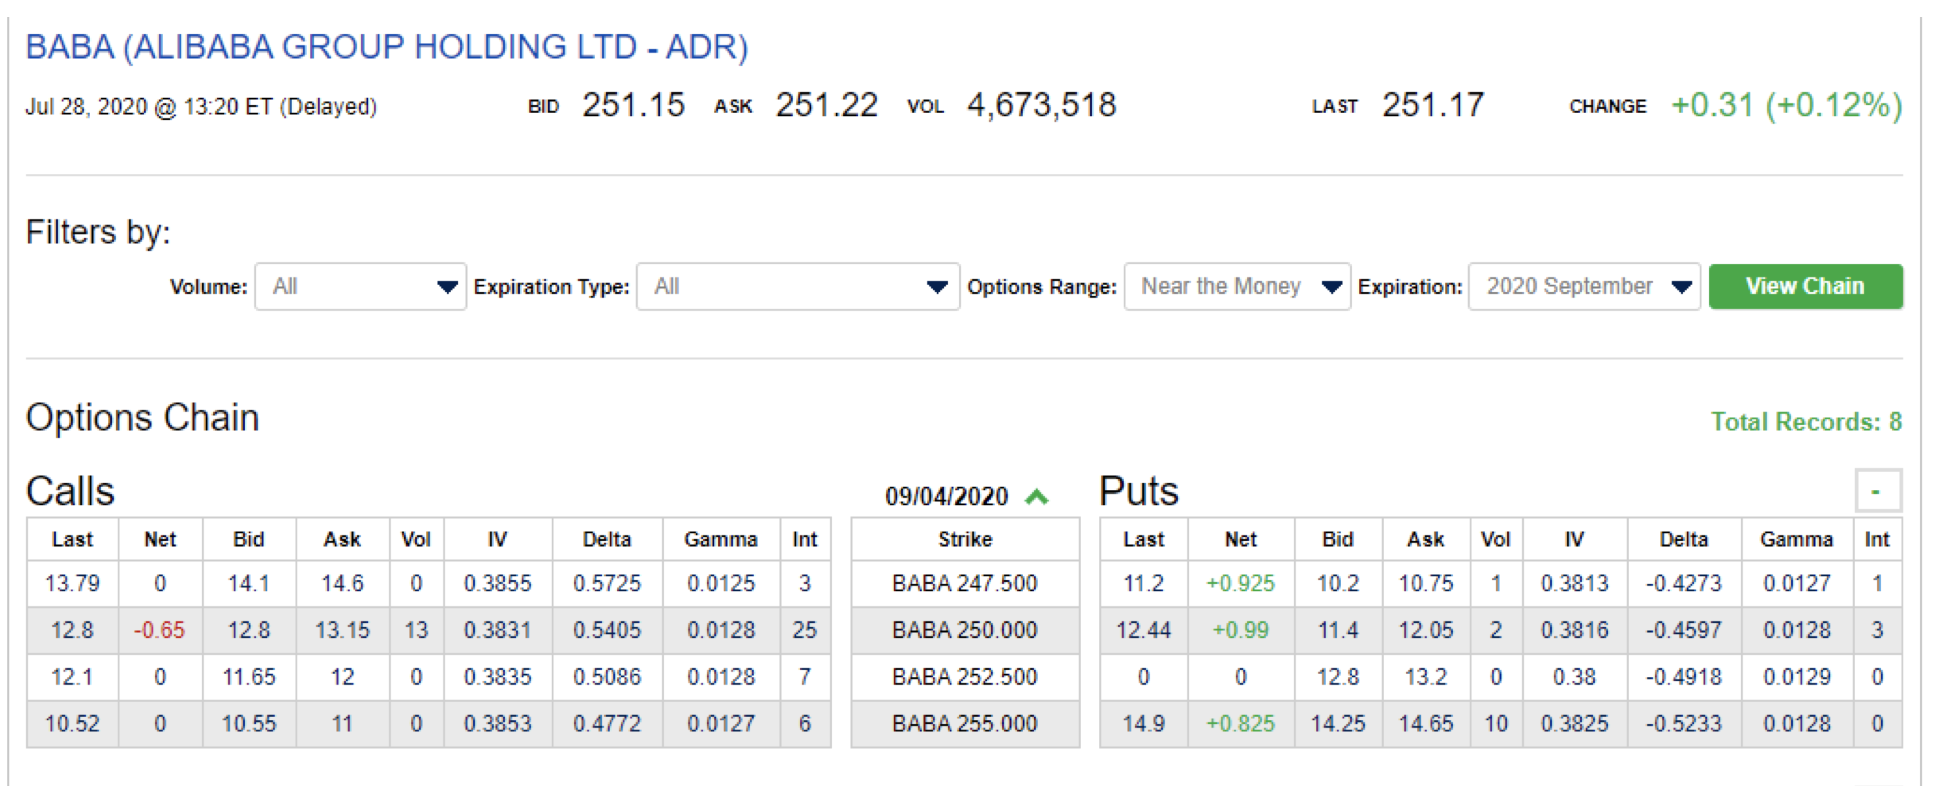
Task: Click the 09/04/2020 expiration date label
Action: 946,497
